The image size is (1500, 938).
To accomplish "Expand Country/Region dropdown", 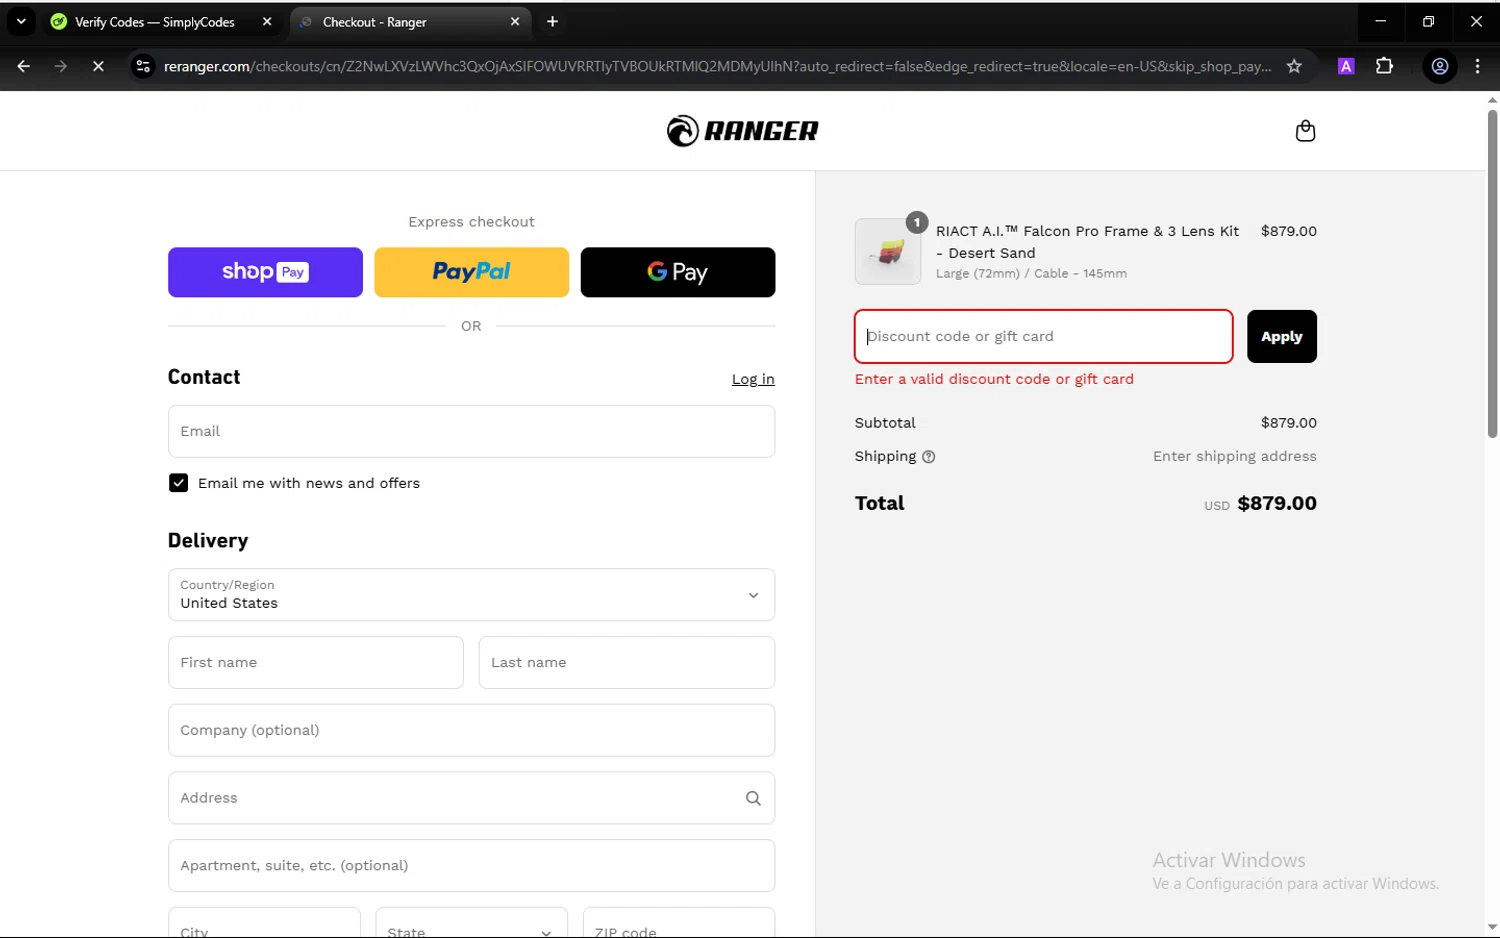I will pos(471,595).
